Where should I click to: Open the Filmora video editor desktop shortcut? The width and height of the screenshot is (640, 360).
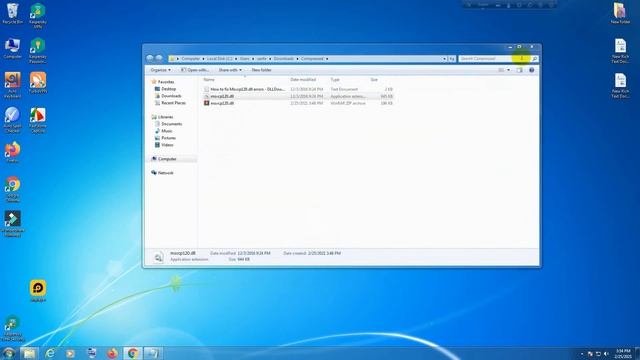point(12,224)
